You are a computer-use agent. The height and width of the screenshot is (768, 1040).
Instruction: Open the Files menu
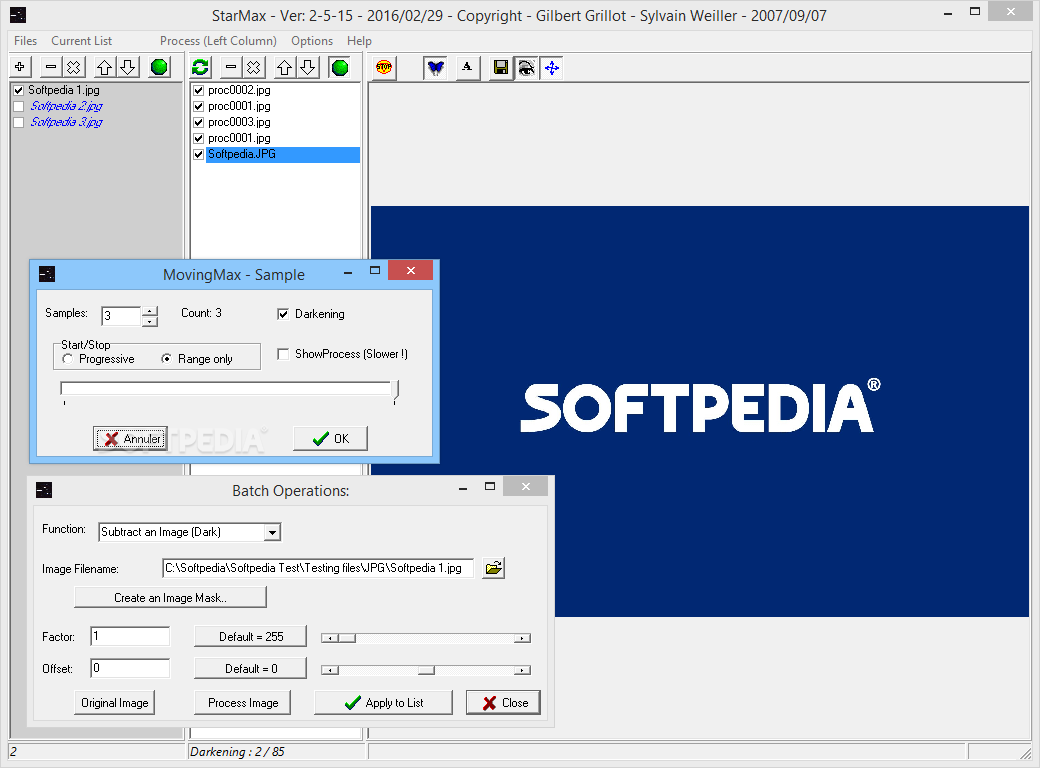point(25,41)
